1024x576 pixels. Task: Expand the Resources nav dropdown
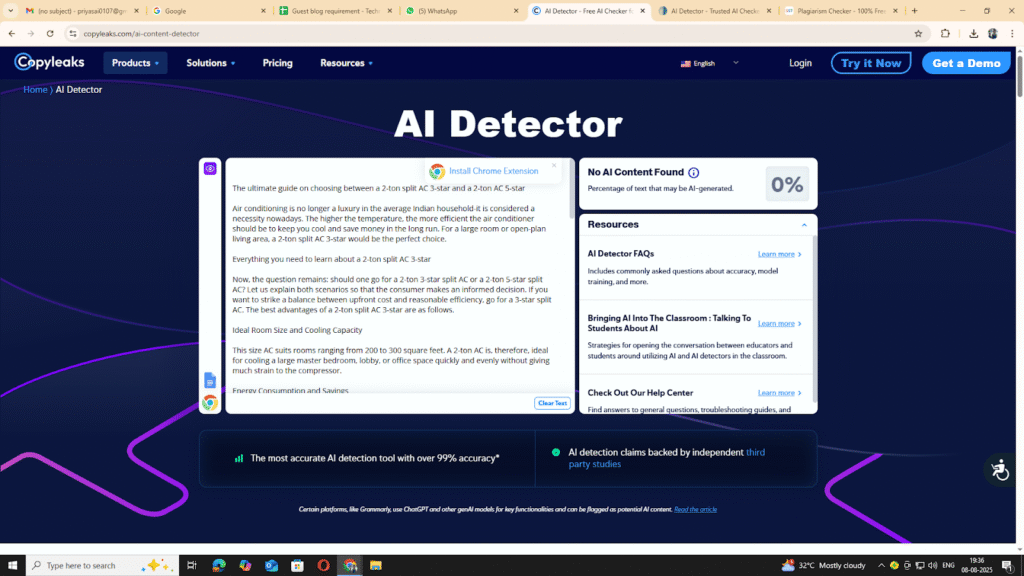click(346, 63)
